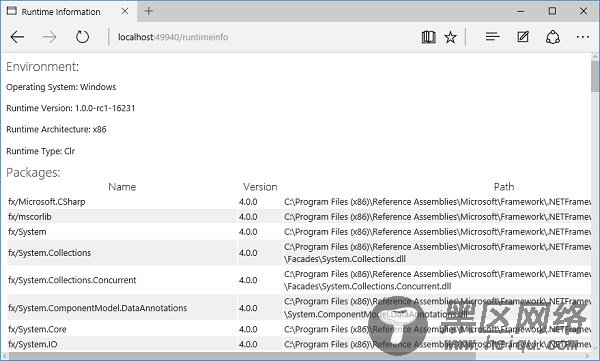Viewport: 600px width, 361px height.
Task: Click the forward navigation arrow
Action: coord(50,37)
